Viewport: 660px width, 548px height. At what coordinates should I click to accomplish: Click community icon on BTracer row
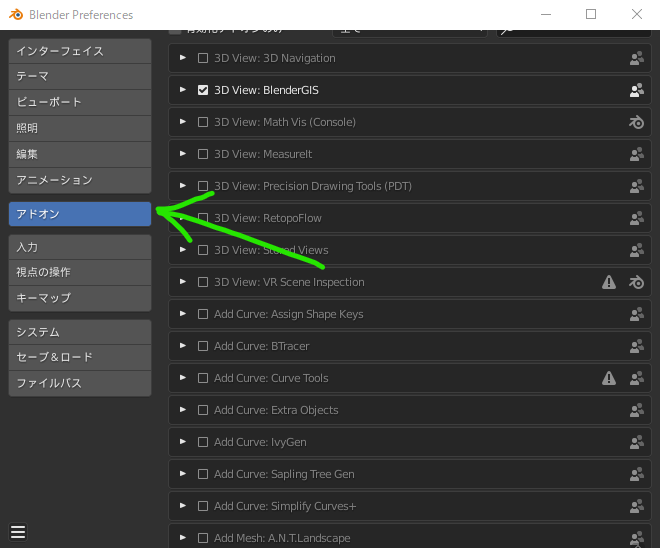[636, 346]
